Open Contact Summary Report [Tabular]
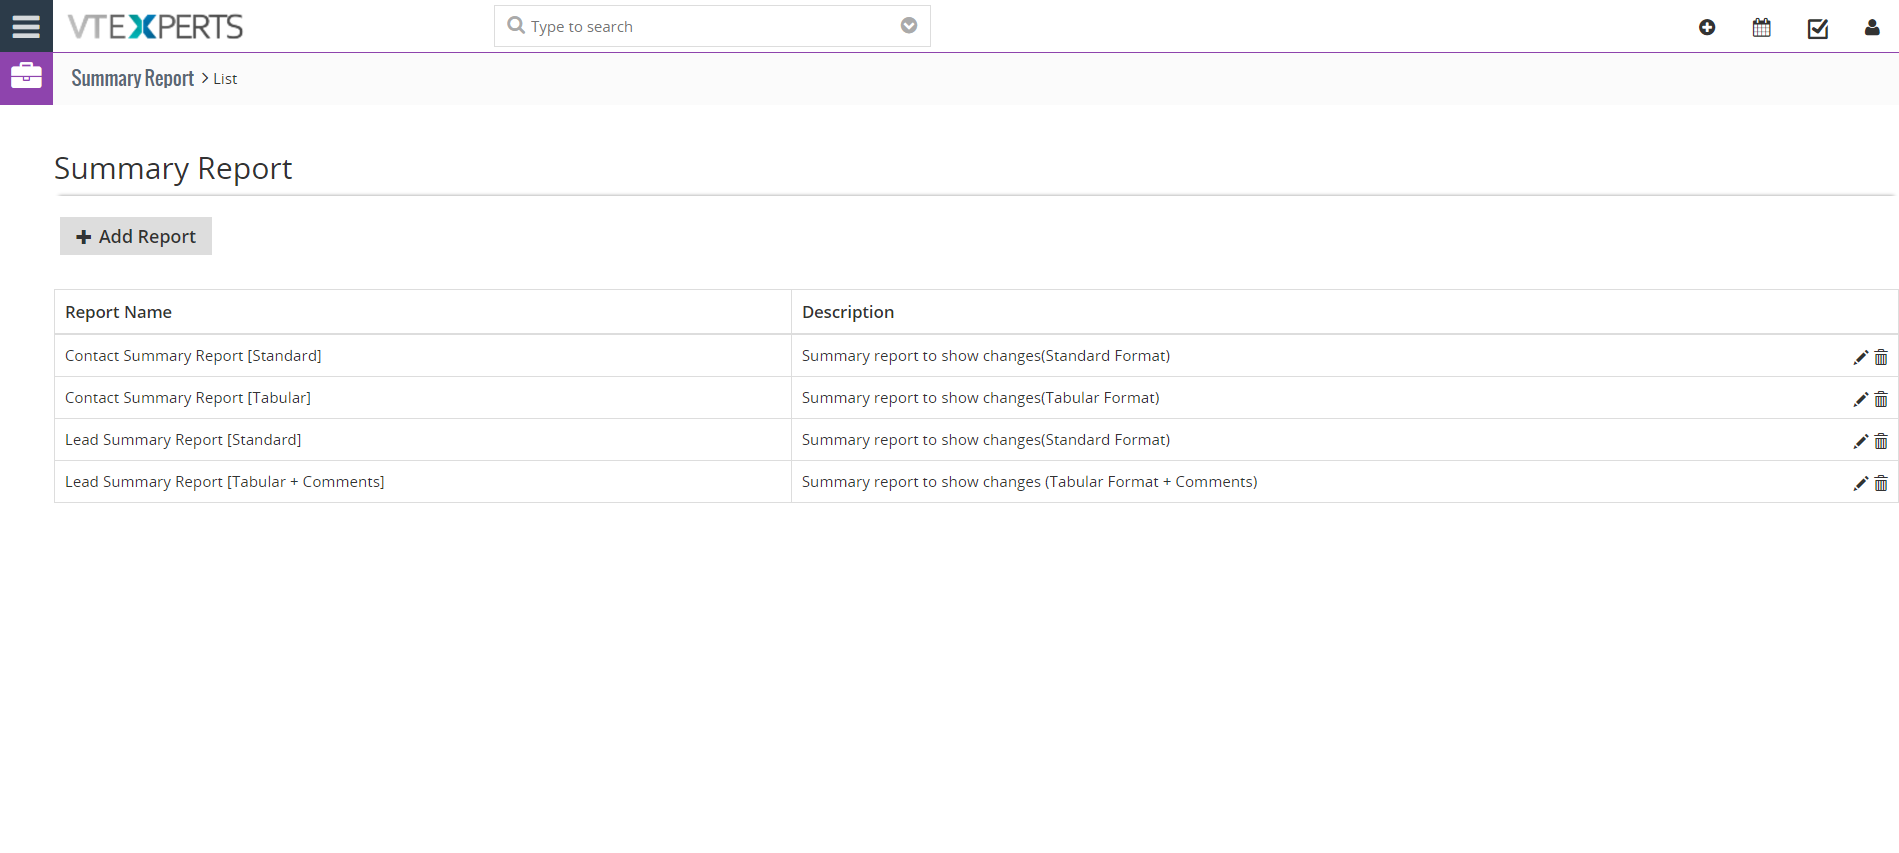The image size is (1899, 853). click(188, 398)
